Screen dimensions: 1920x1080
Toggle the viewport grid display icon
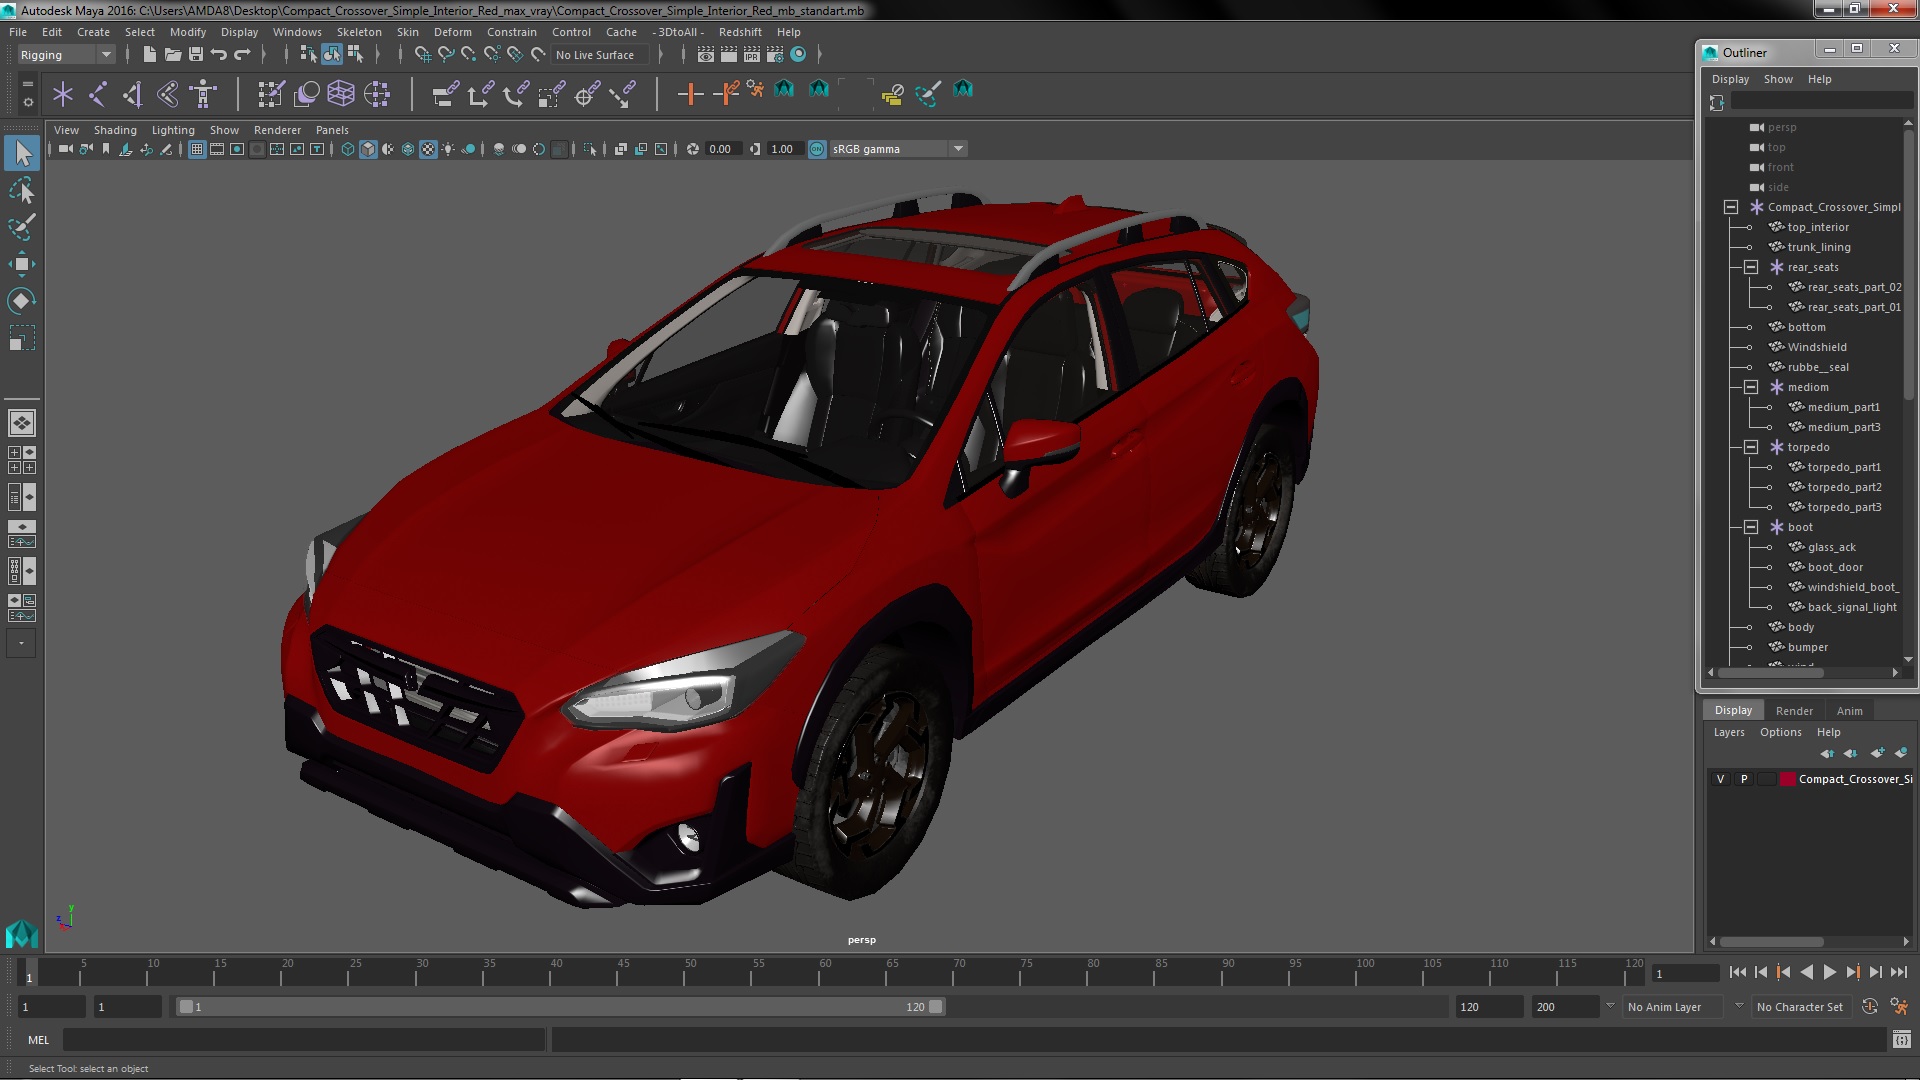tap(197, 149)
